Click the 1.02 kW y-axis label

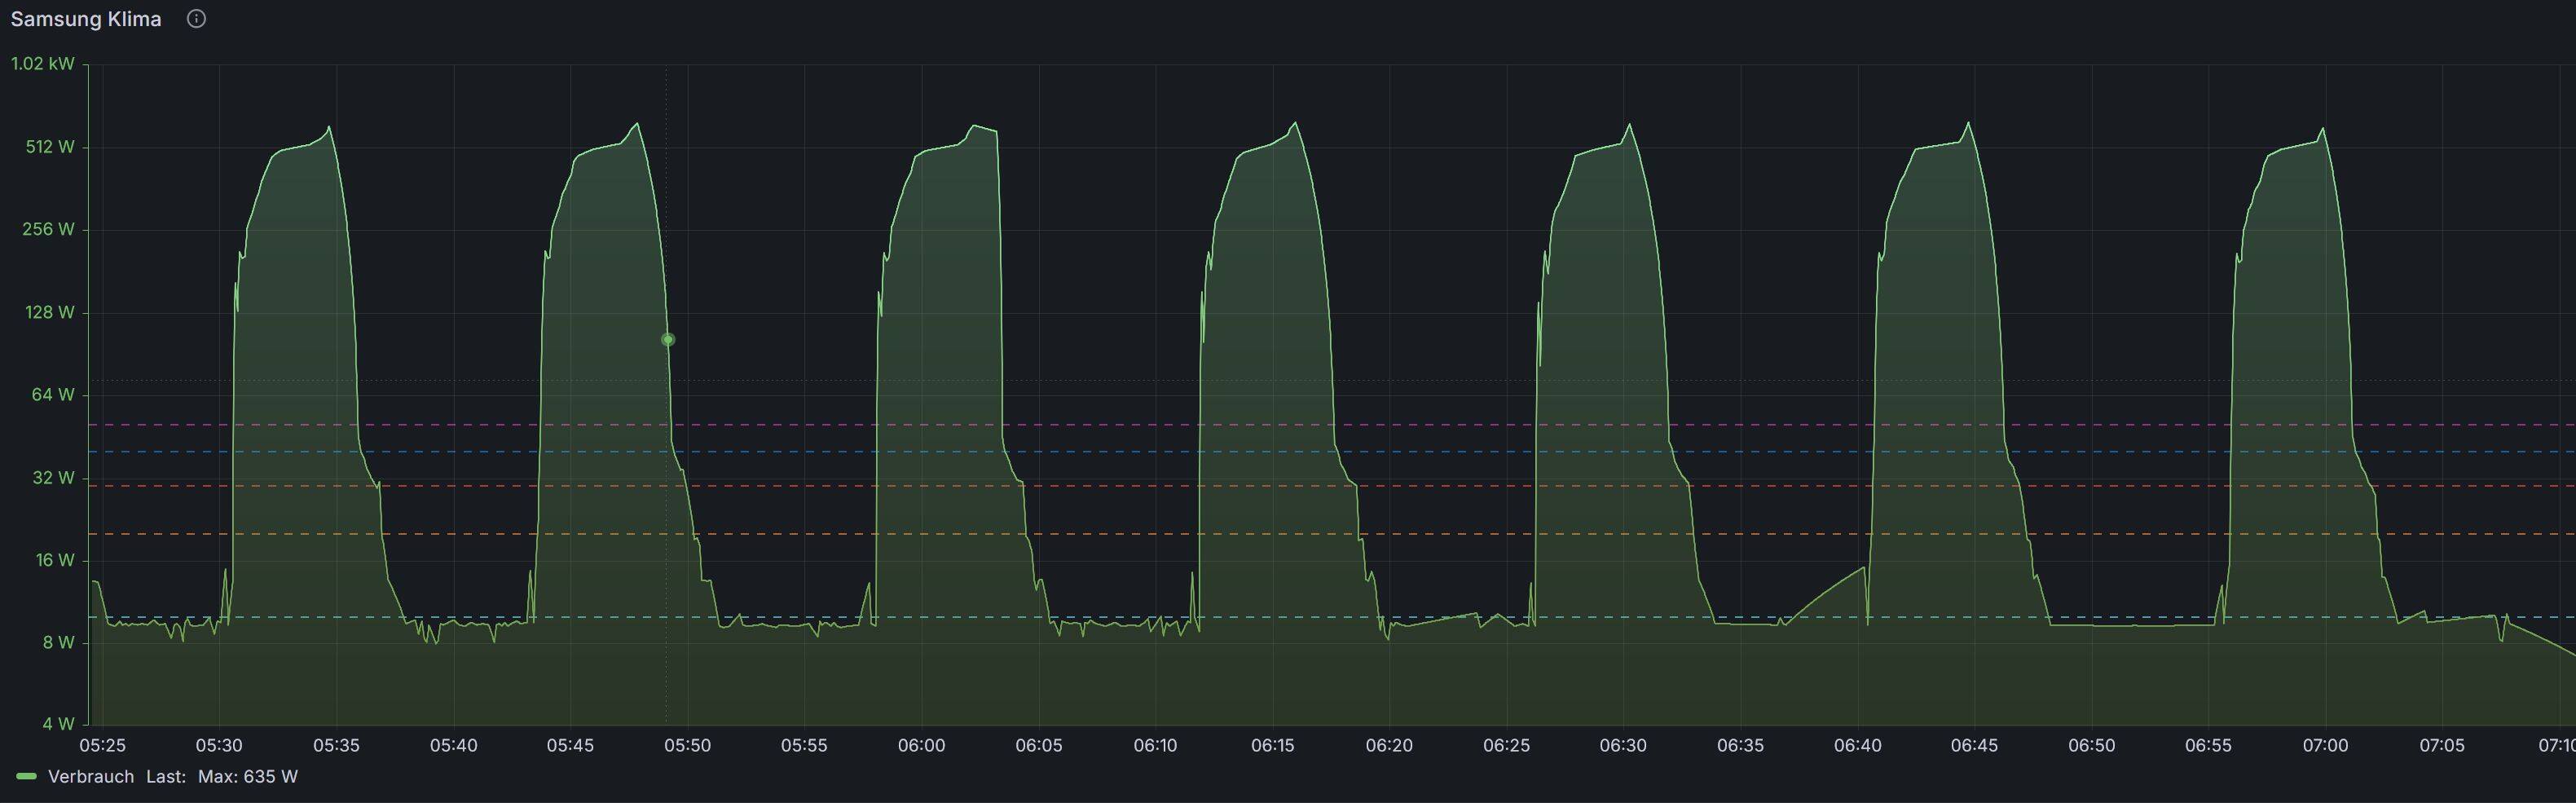click(x=42, y=64)
